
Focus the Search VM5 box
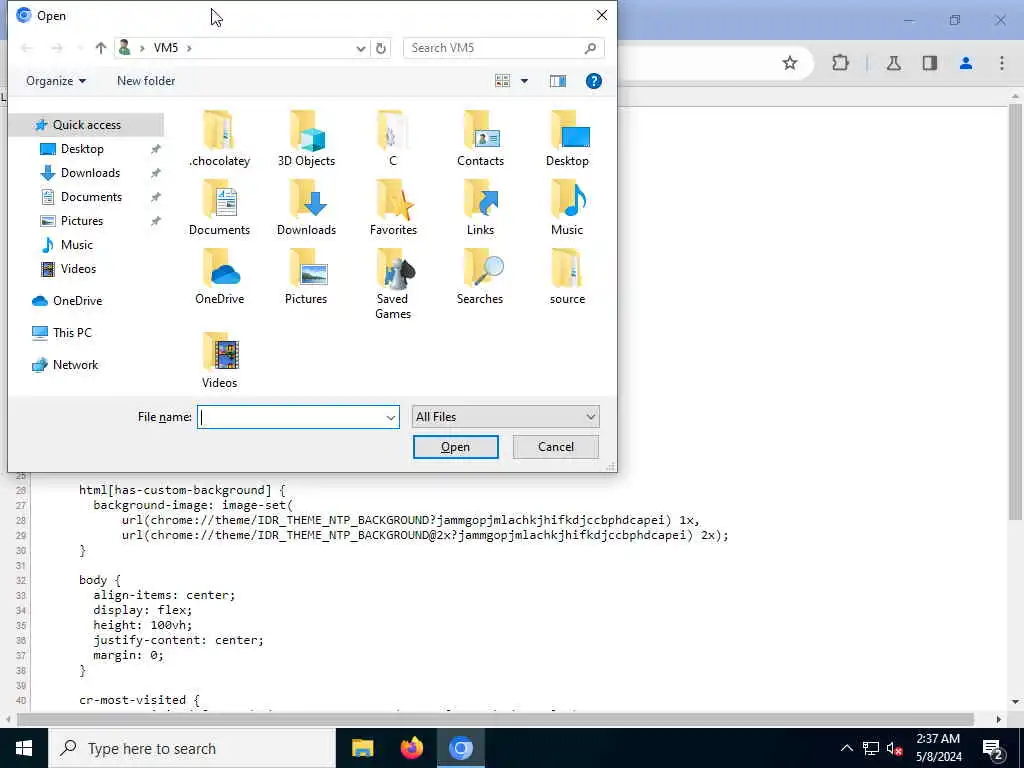(x=503, y=48)
